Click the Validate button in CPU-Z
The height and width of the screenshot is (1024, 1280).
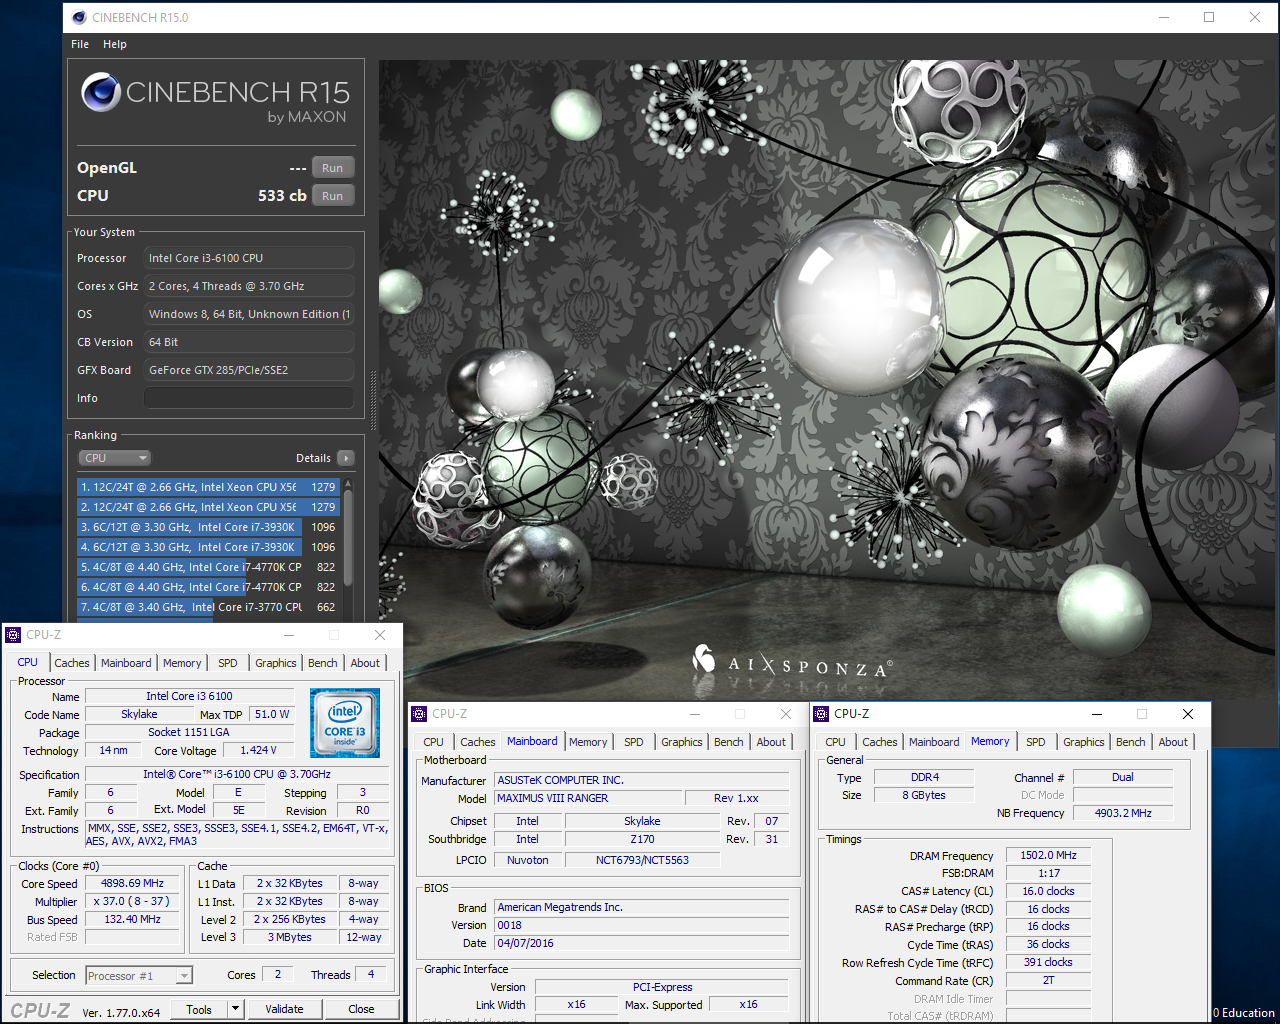[x=284, y=1009]
